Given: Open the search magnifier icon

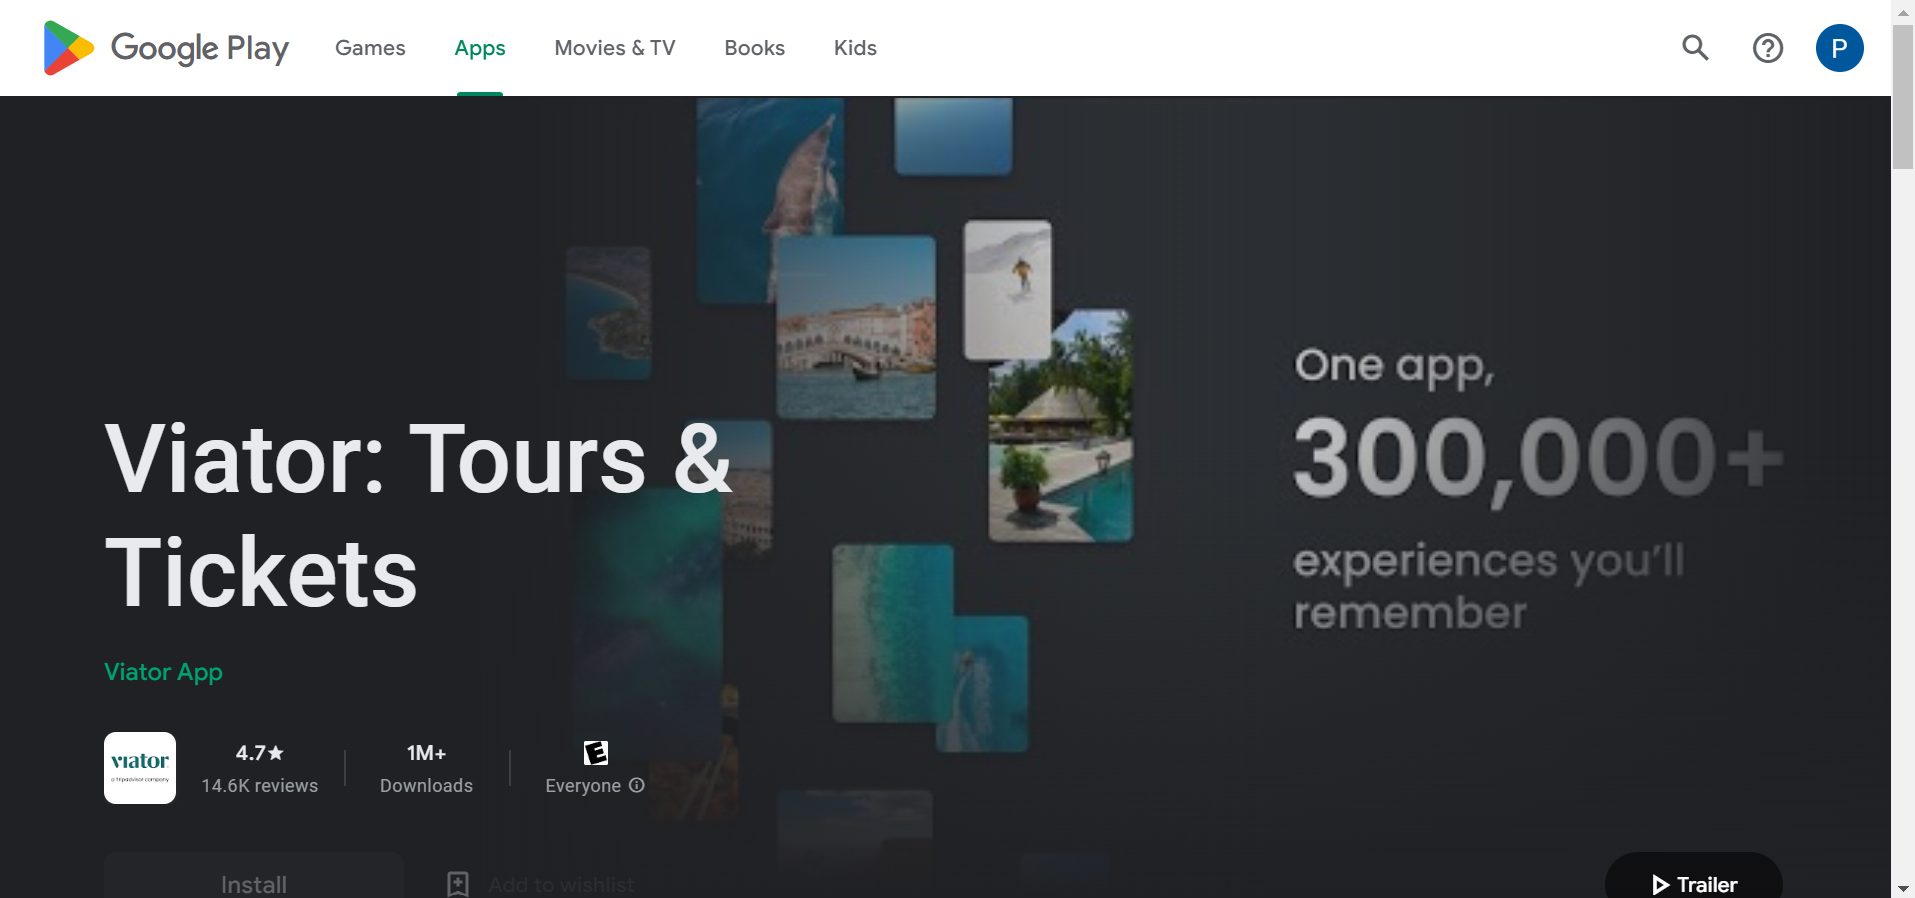Looking at the screenshot, I should coord(1695,48).
